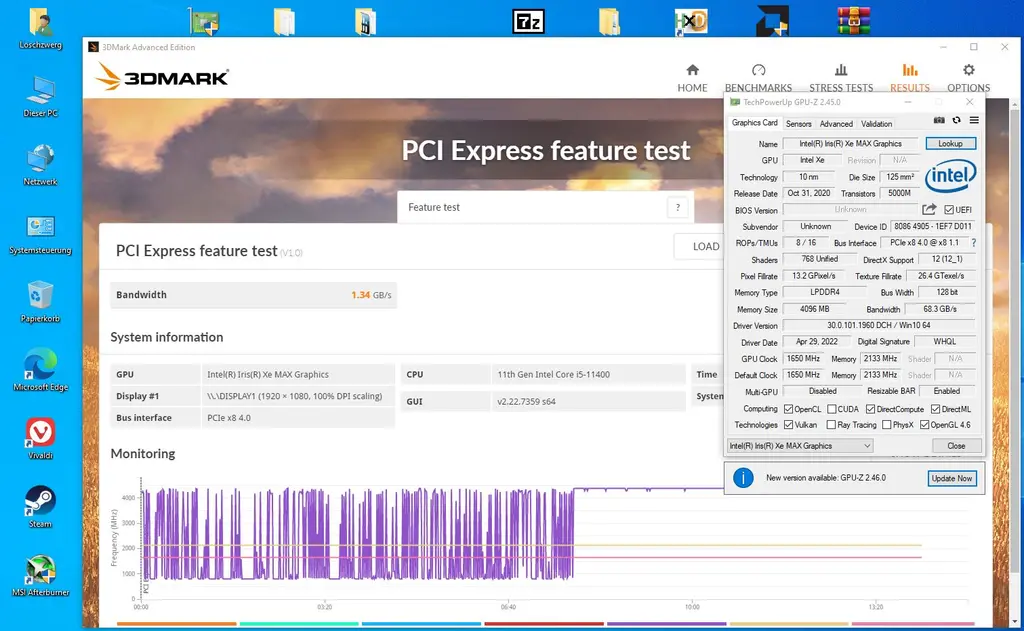1024x631 pixels.
Task: Toggle the OpenCL checkbox
Action: (x=789, y=409)
